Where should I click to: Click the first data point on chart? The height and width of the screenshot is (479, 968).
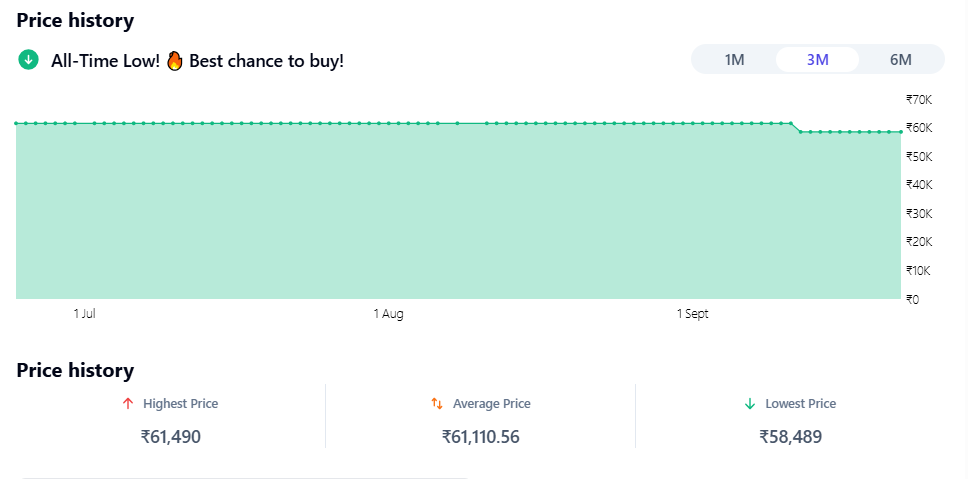point(17,123)
